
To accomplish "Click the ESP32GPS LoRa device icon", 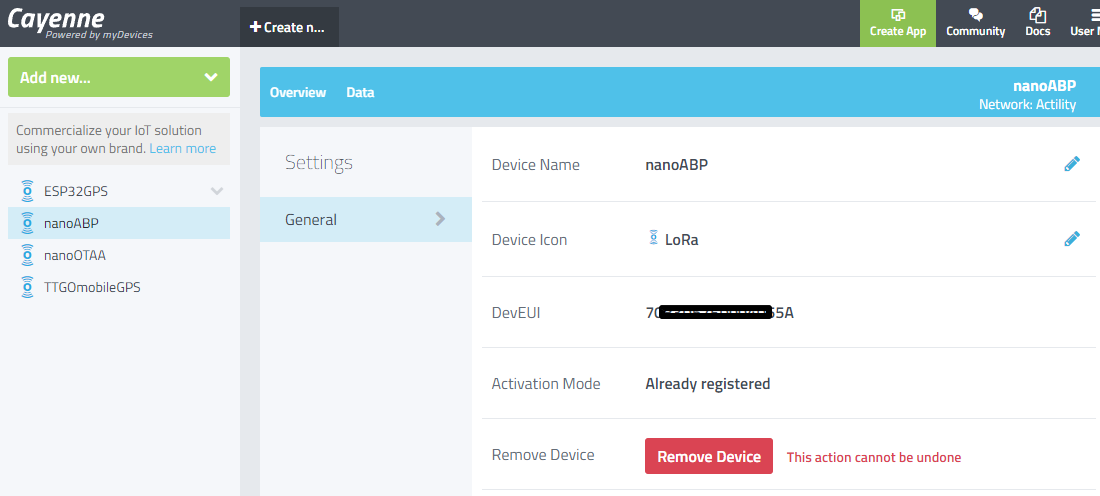I will (x=27, y=191).
